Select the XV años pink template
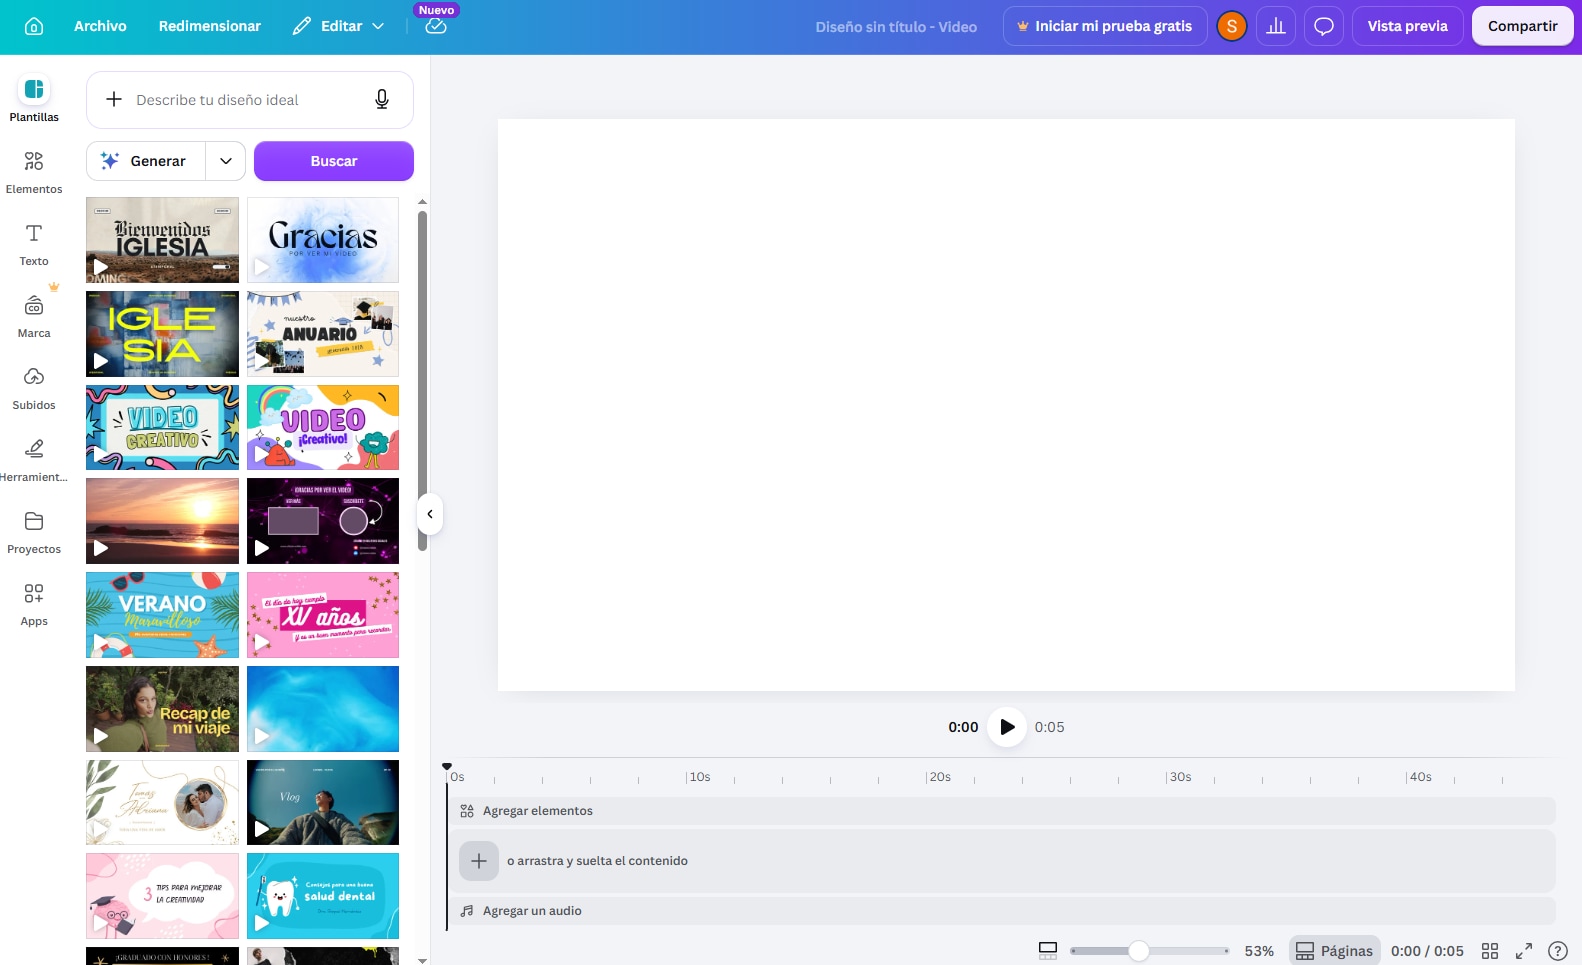The width and height of the screenshot is (1582, 965). (x=323, y=615)
